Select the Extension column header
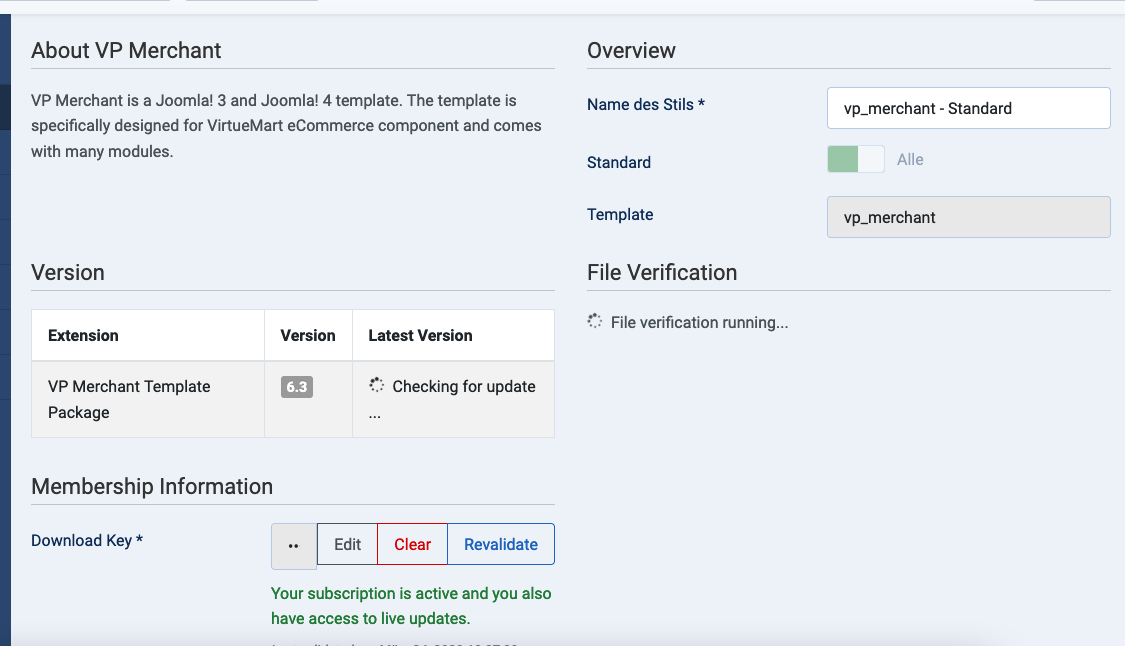The width and height of the screenshot is (1125, 646). tap(84, 335)
